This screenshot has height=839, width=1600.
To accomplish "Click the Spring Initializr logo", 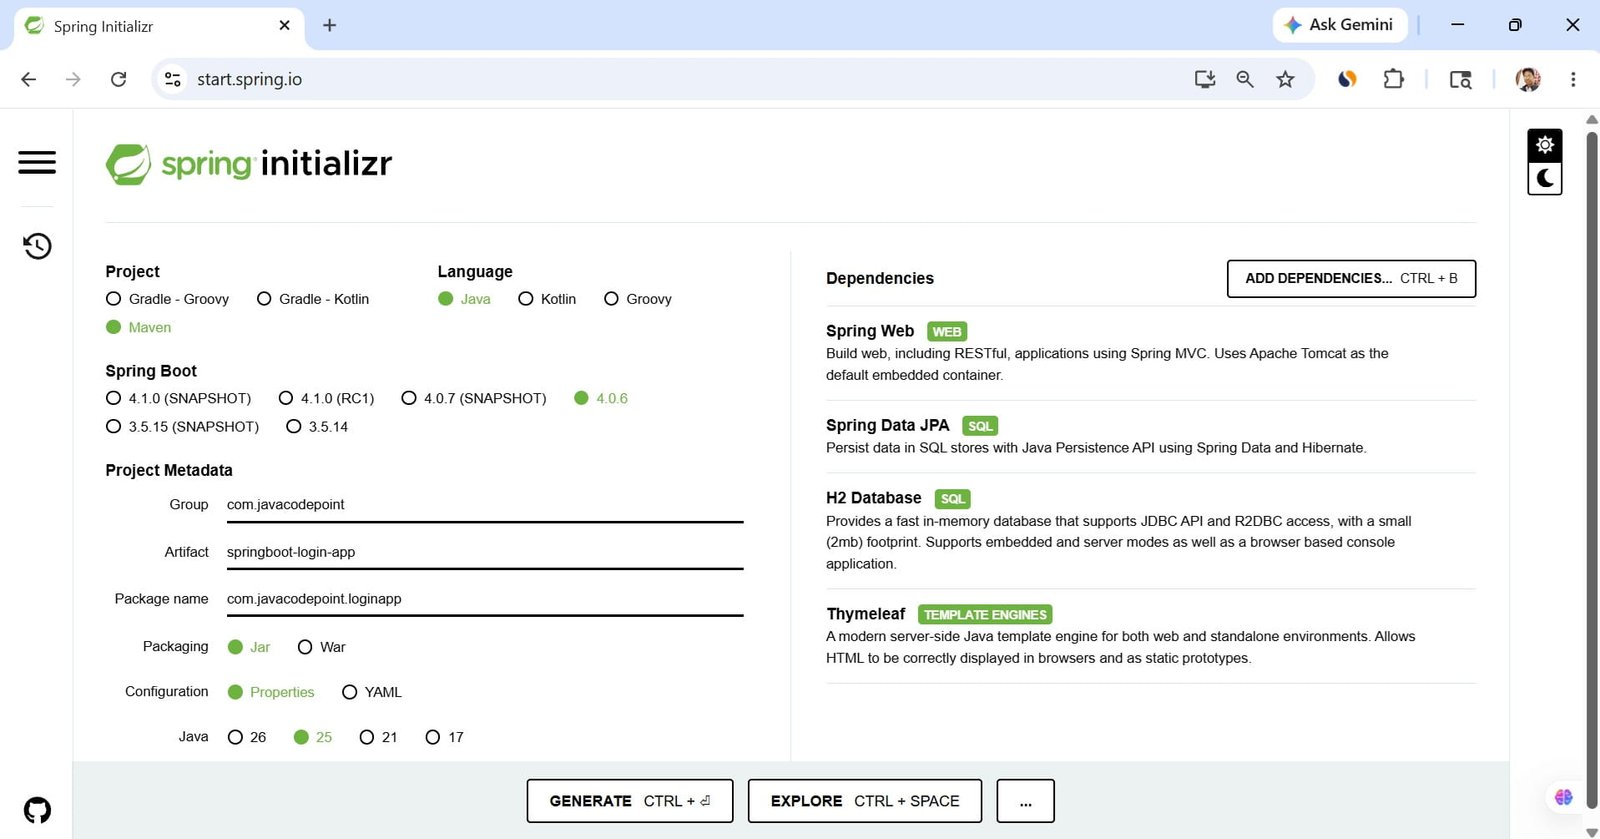I will tap(249, 164).
